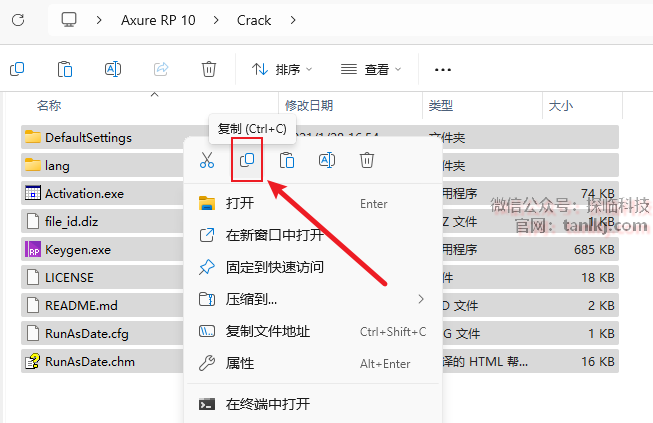Go to Axure RP 10 breadcrumb
Image resolution: width=653 pixels, height=423 pixels.
(x=158, y=20)
